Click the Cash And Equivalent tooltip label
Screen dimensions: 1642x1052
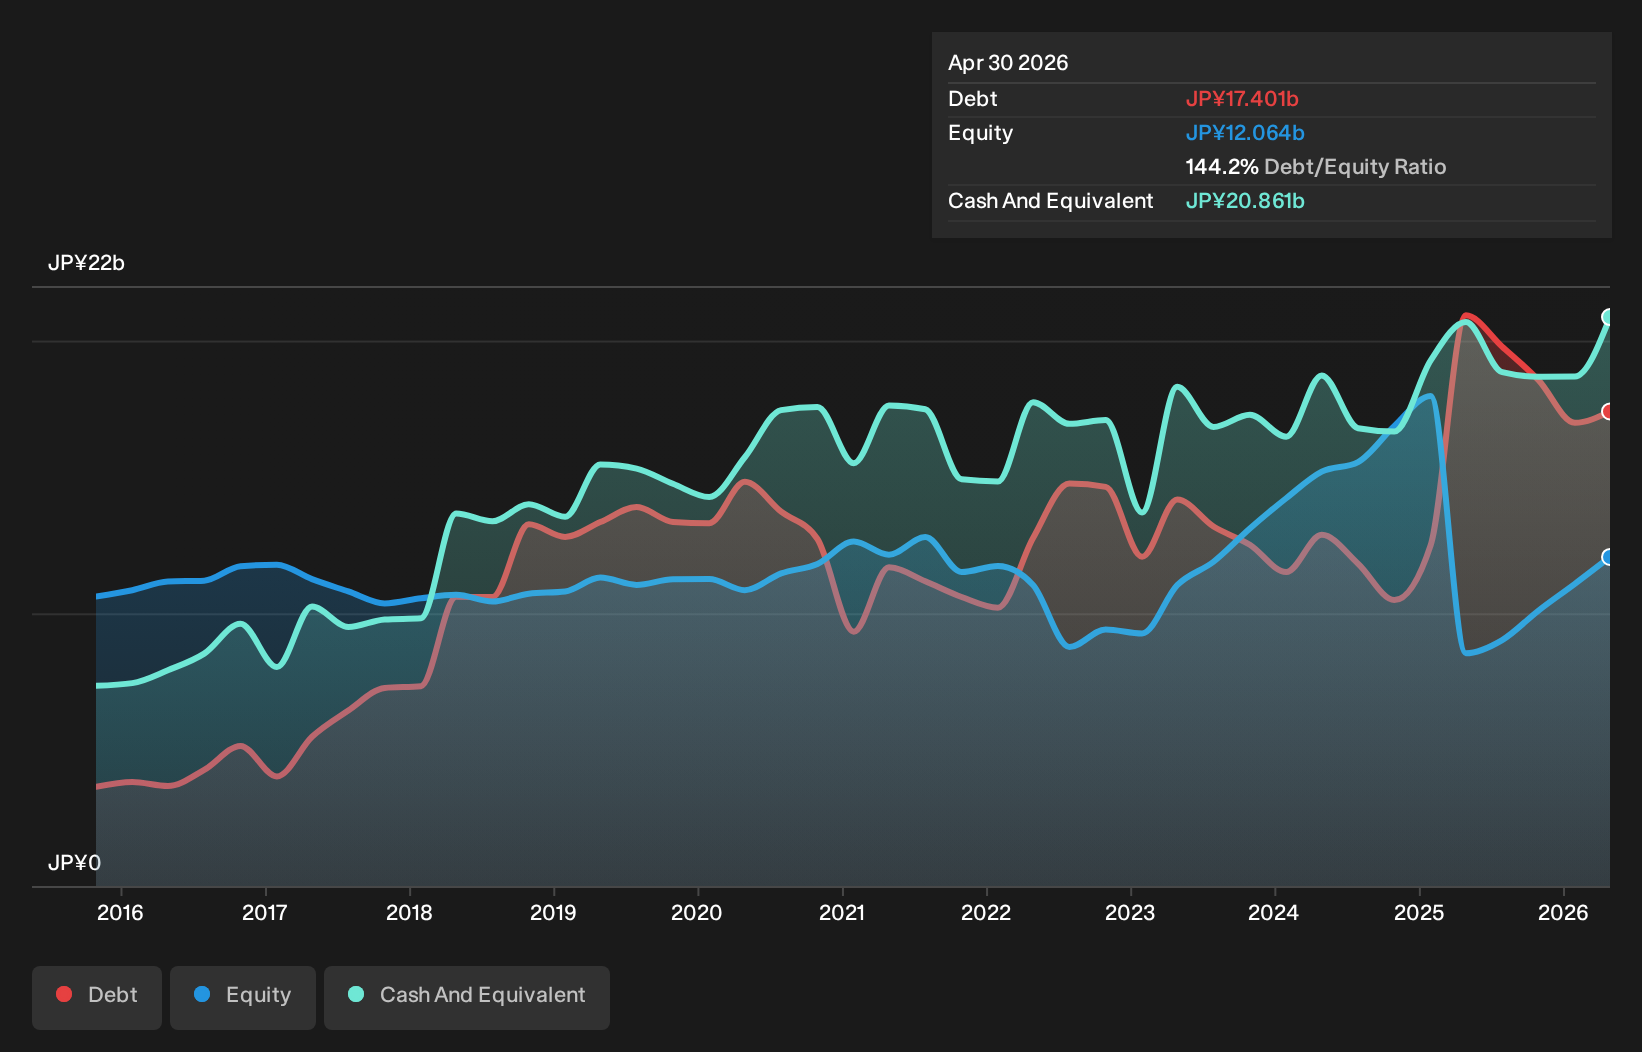click(x=1051, y=201)
